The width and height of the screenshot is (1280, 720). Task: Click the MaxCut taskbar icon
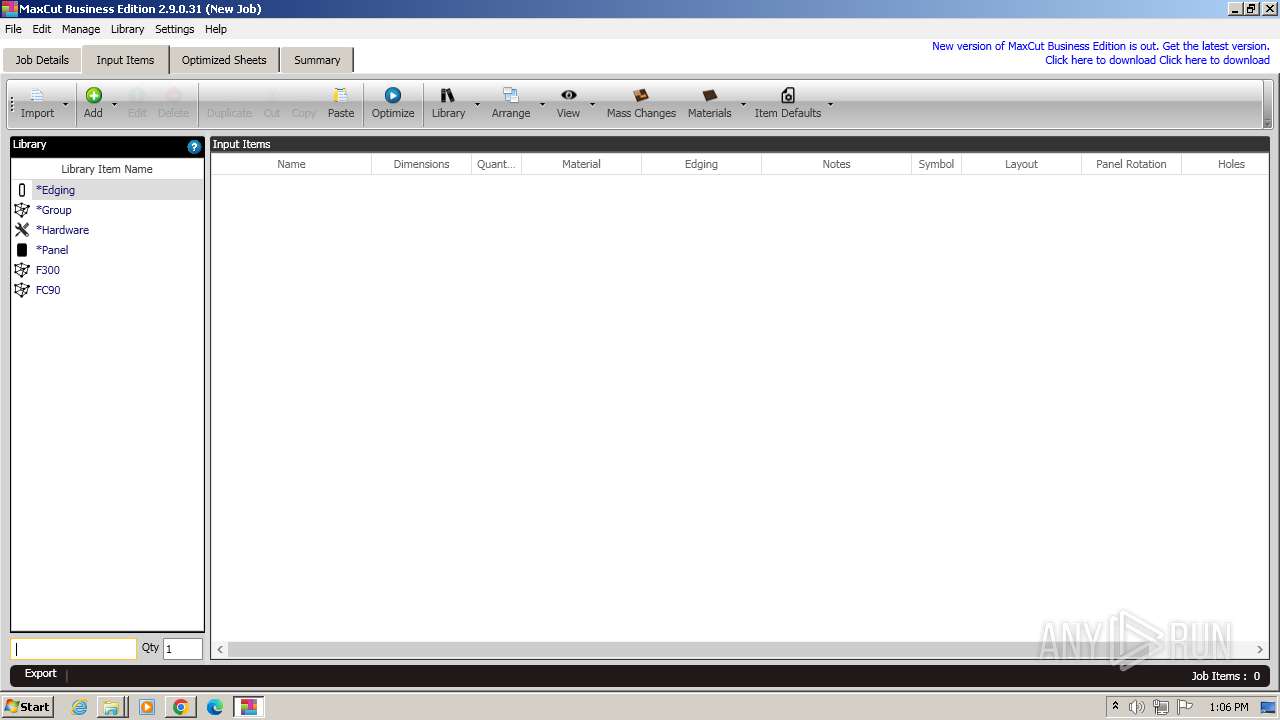click(248, 707)
